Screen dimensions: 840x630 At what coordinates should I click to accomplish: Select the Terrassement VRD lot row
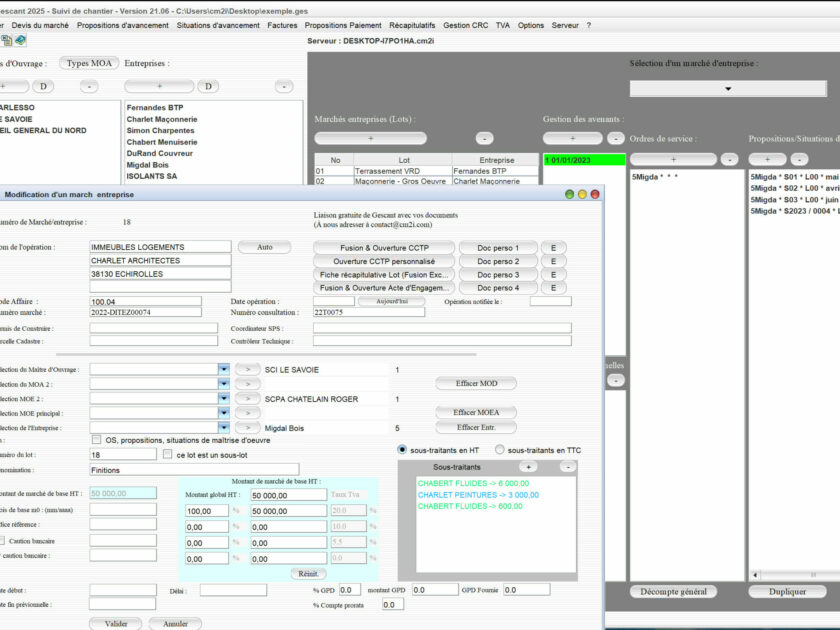pyautogui.click(x=426, y=171)
